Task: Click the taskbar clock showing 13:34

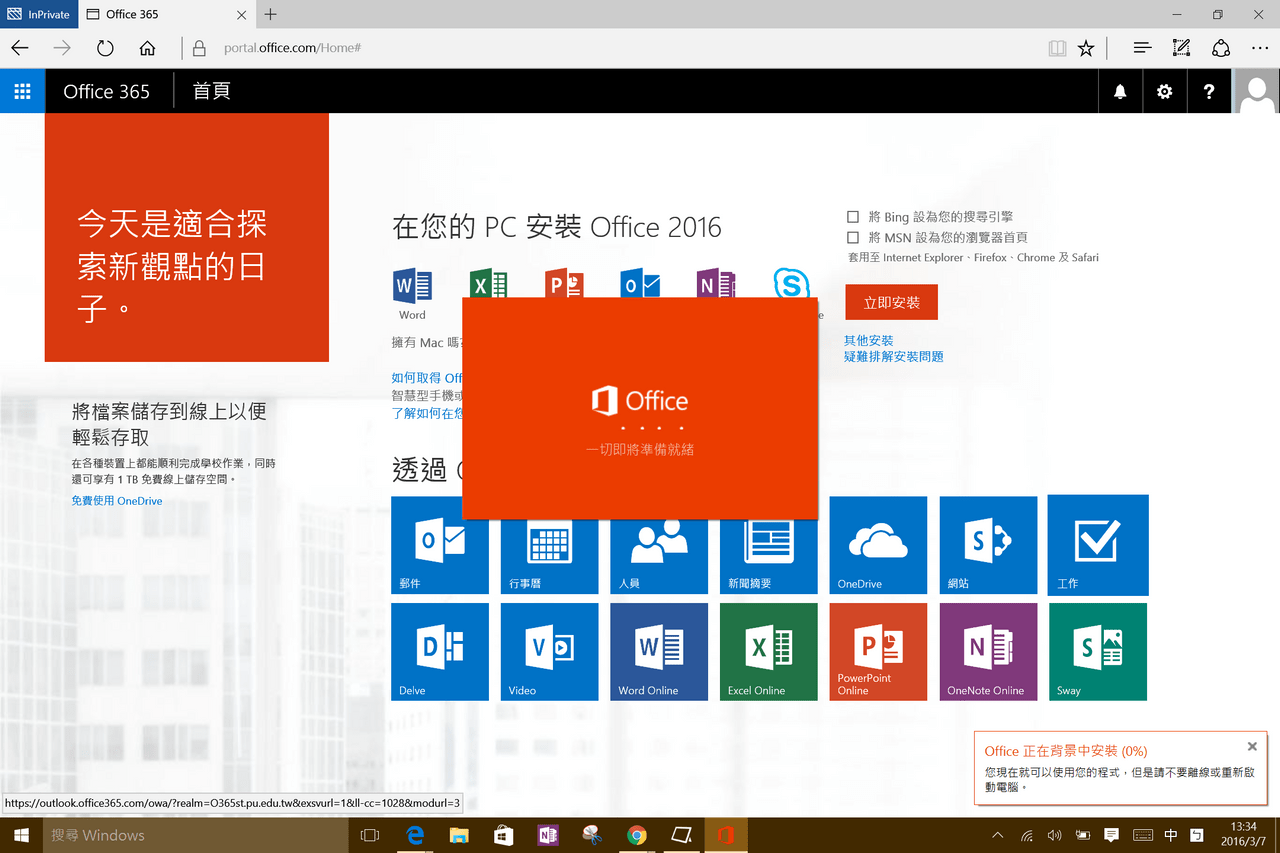Action: [x=1243, y=835]
